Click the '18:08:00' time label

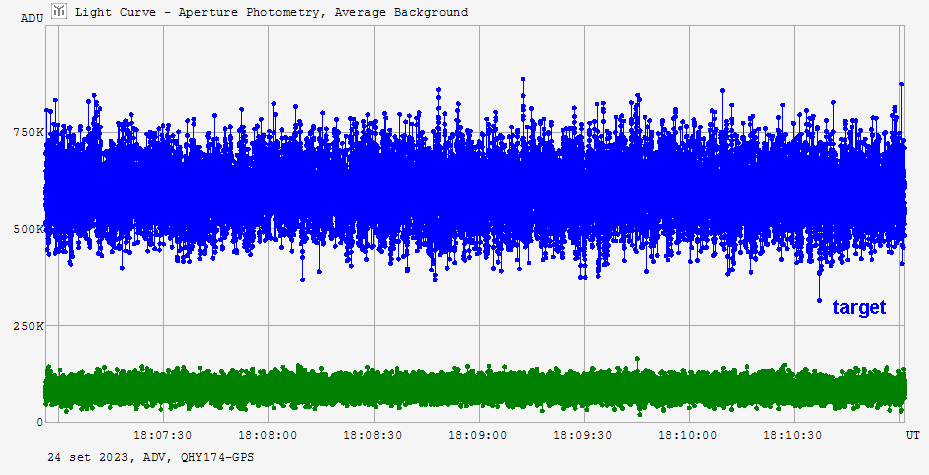coord(268,435)
